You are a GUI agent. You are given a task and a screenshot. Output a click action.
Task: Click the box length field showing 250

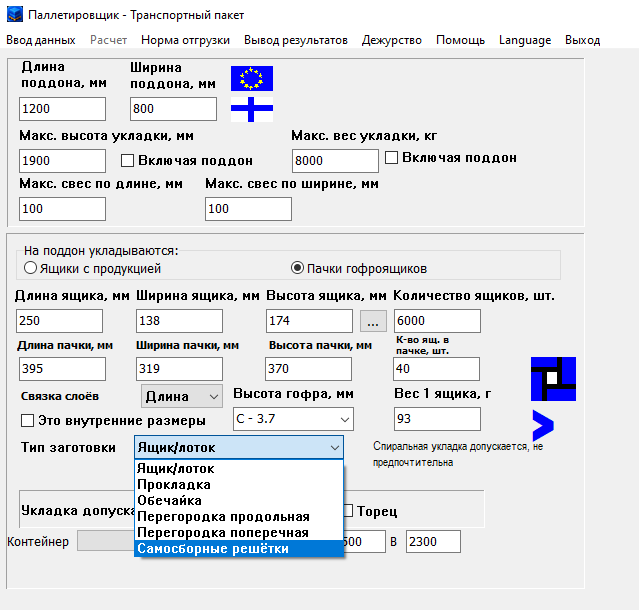(59, 321)
